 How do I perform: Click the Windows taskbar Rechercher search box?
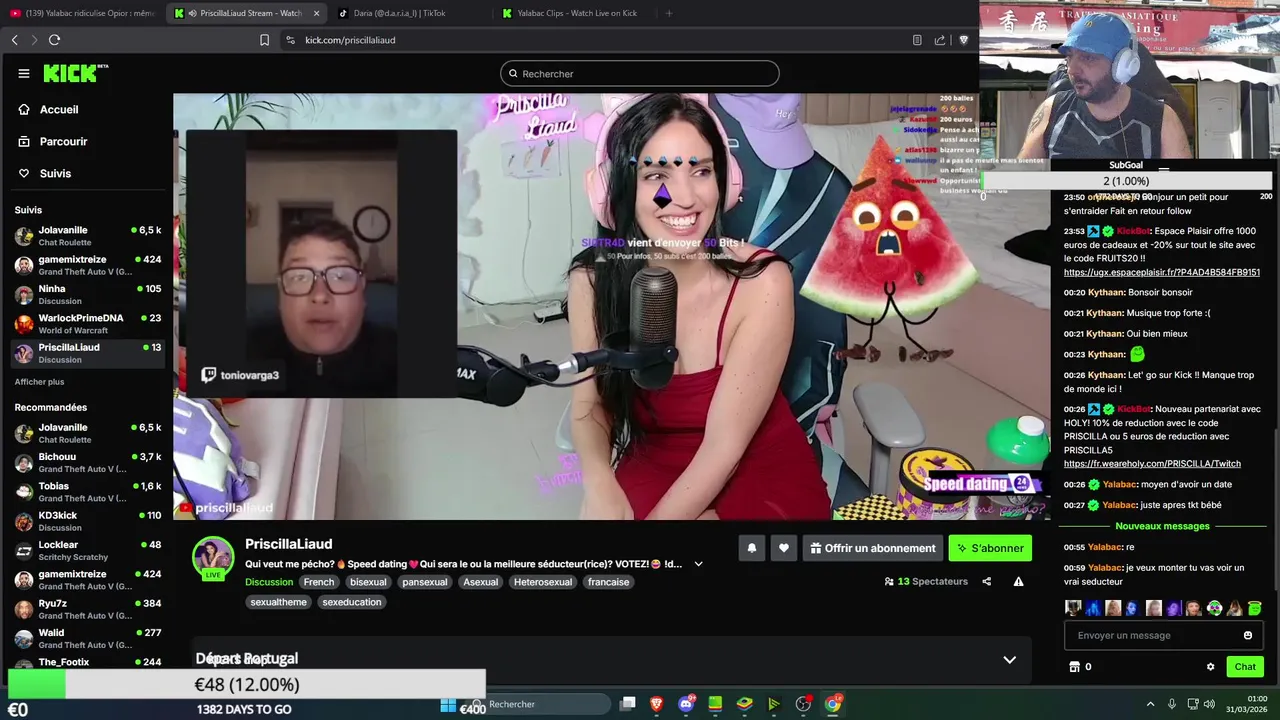(540, 704)
